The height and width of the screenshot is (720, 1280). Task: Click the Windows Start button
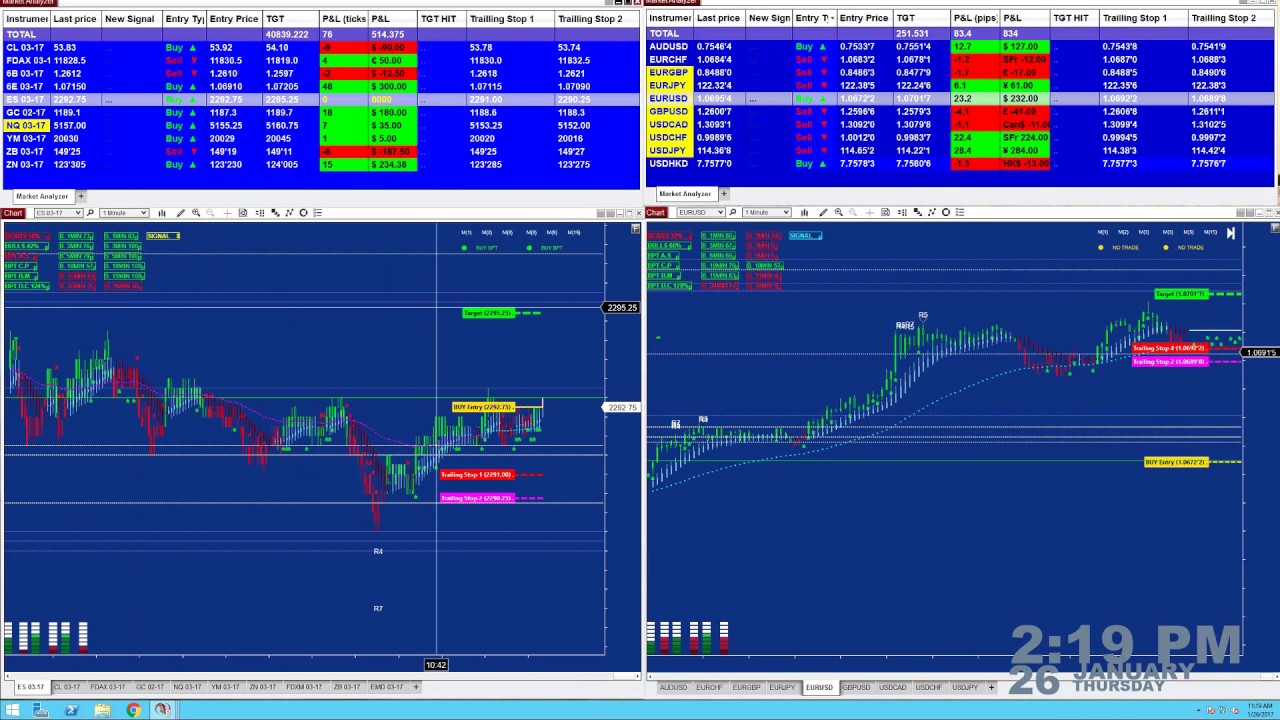coord(13,710)
